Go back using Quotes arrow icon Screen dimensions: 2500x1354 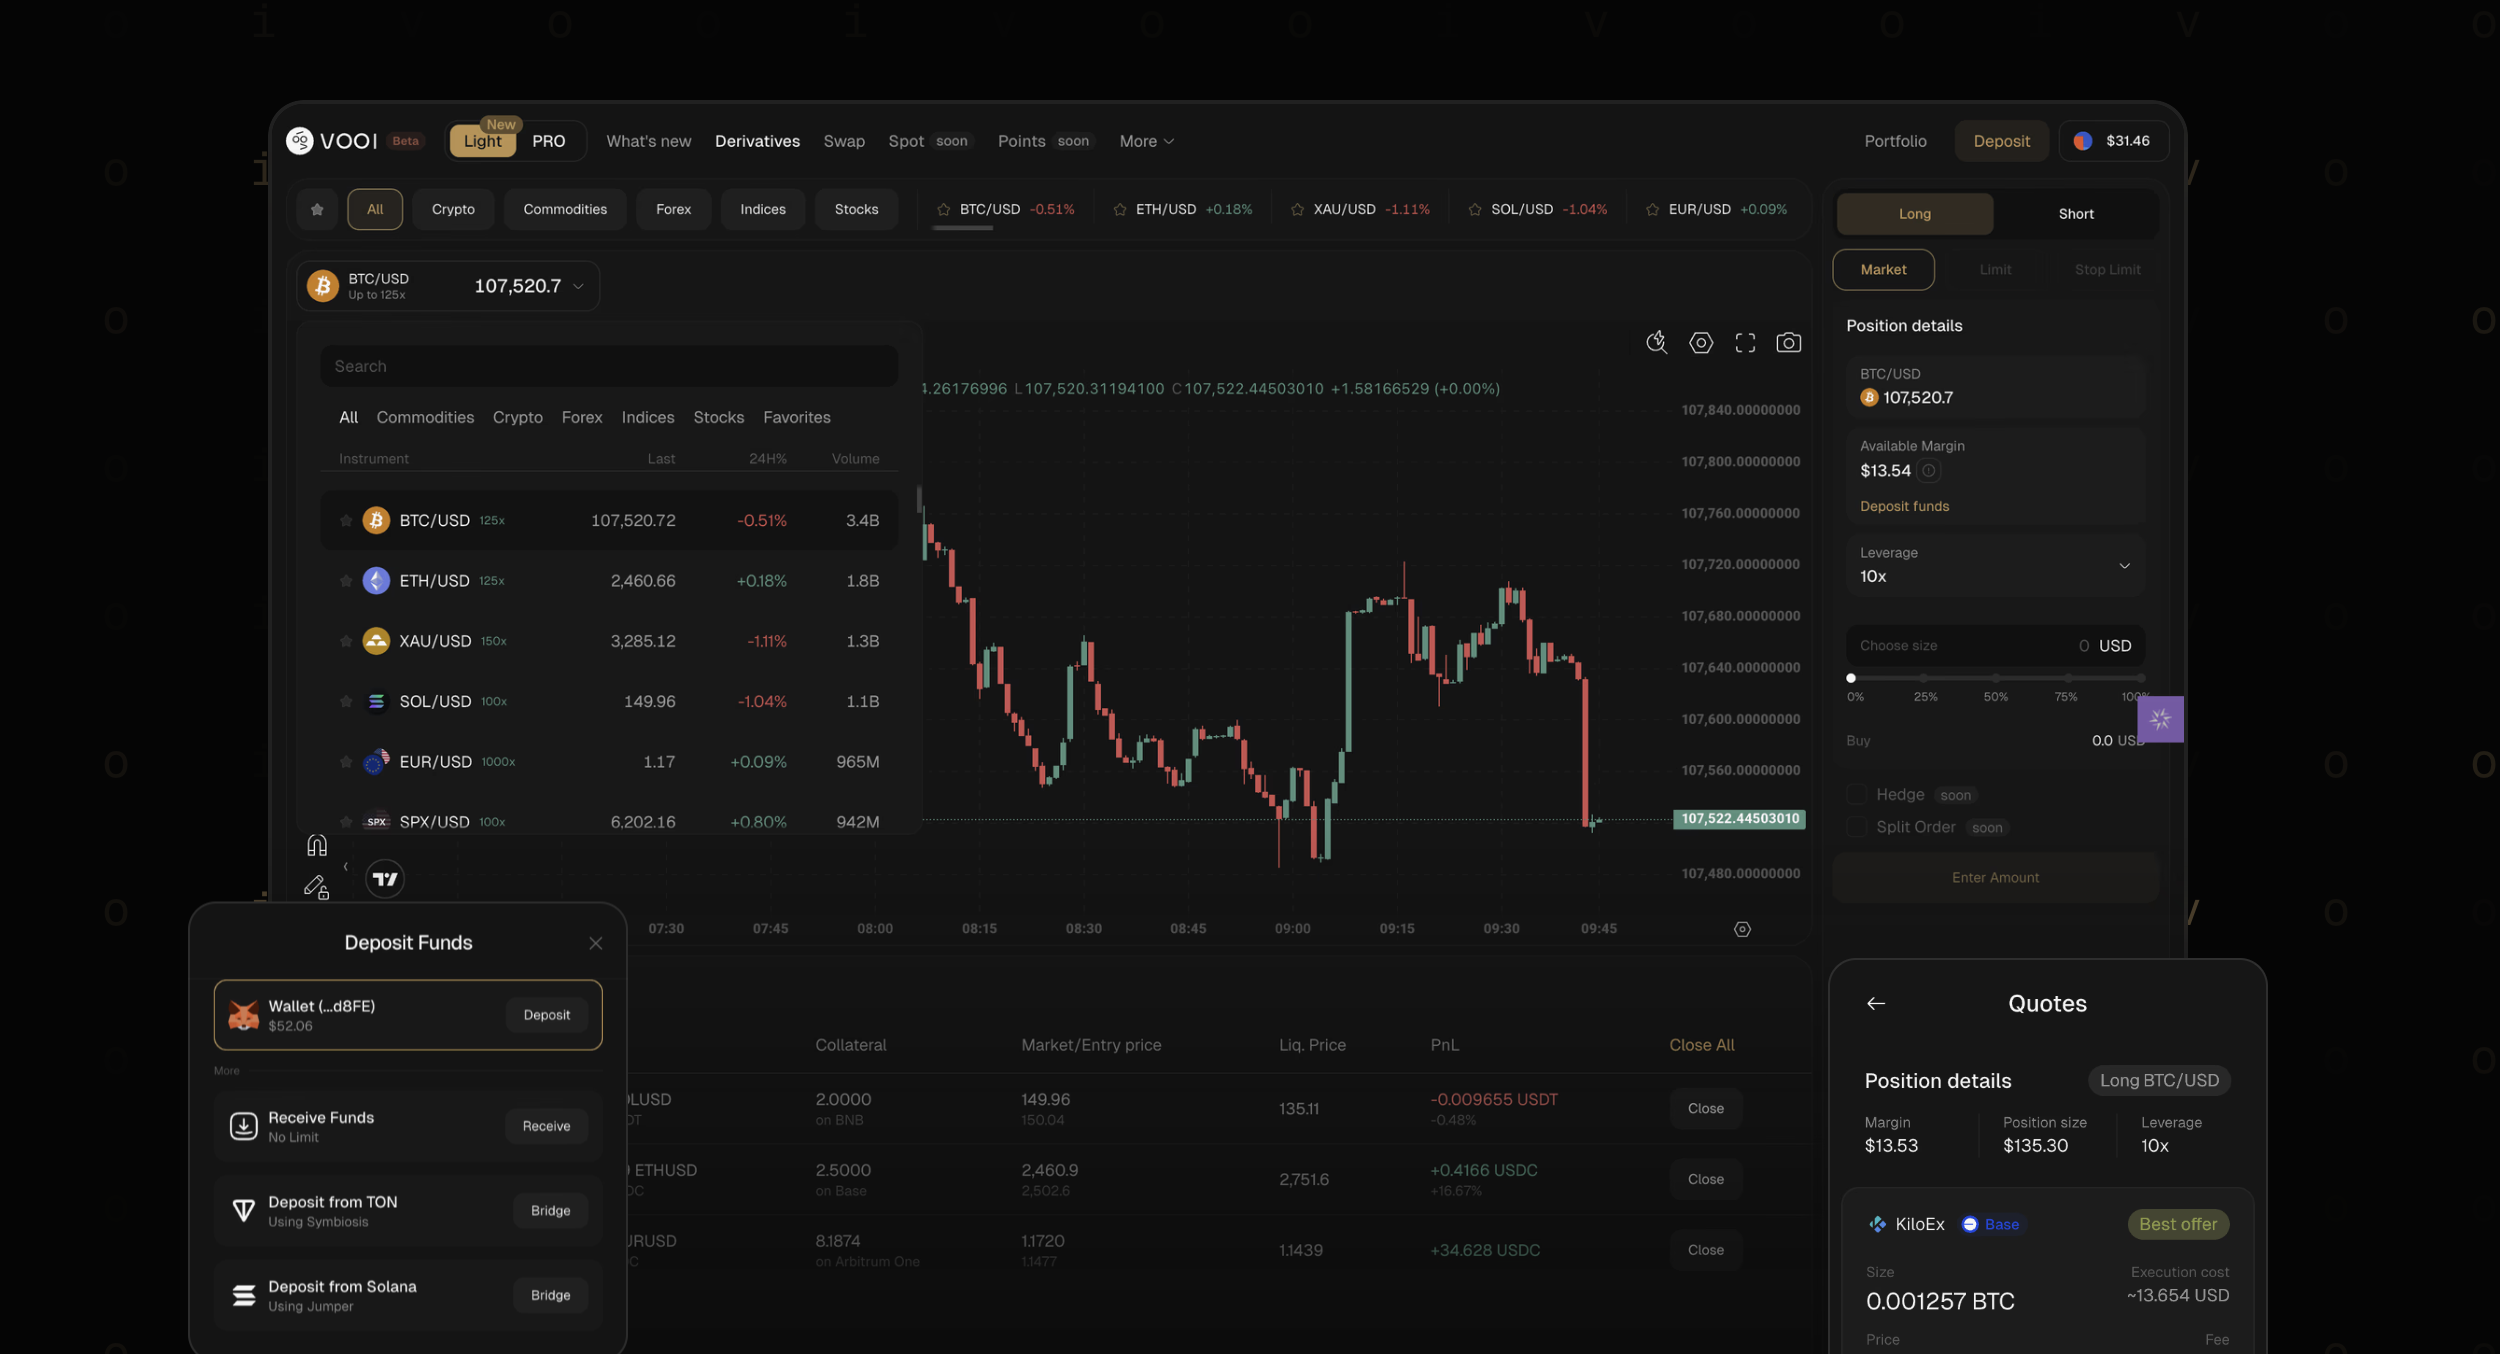1875,1003
